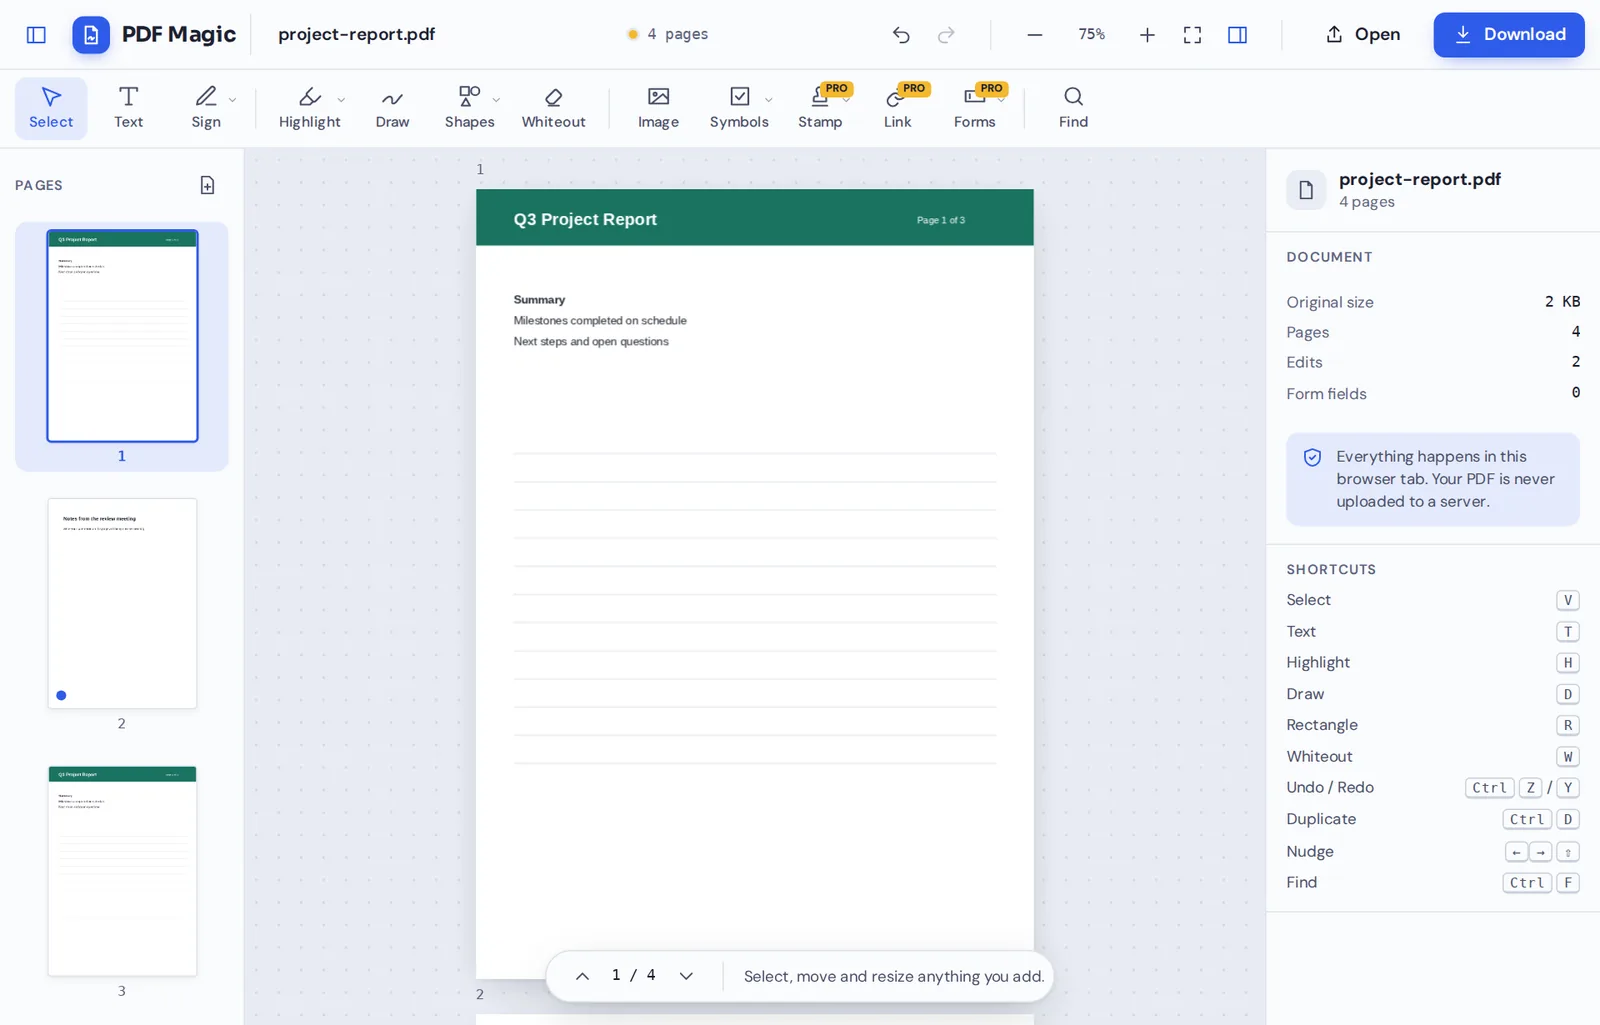
Task: Click the 1 / 4 page indicator
Action: [634, 975]
